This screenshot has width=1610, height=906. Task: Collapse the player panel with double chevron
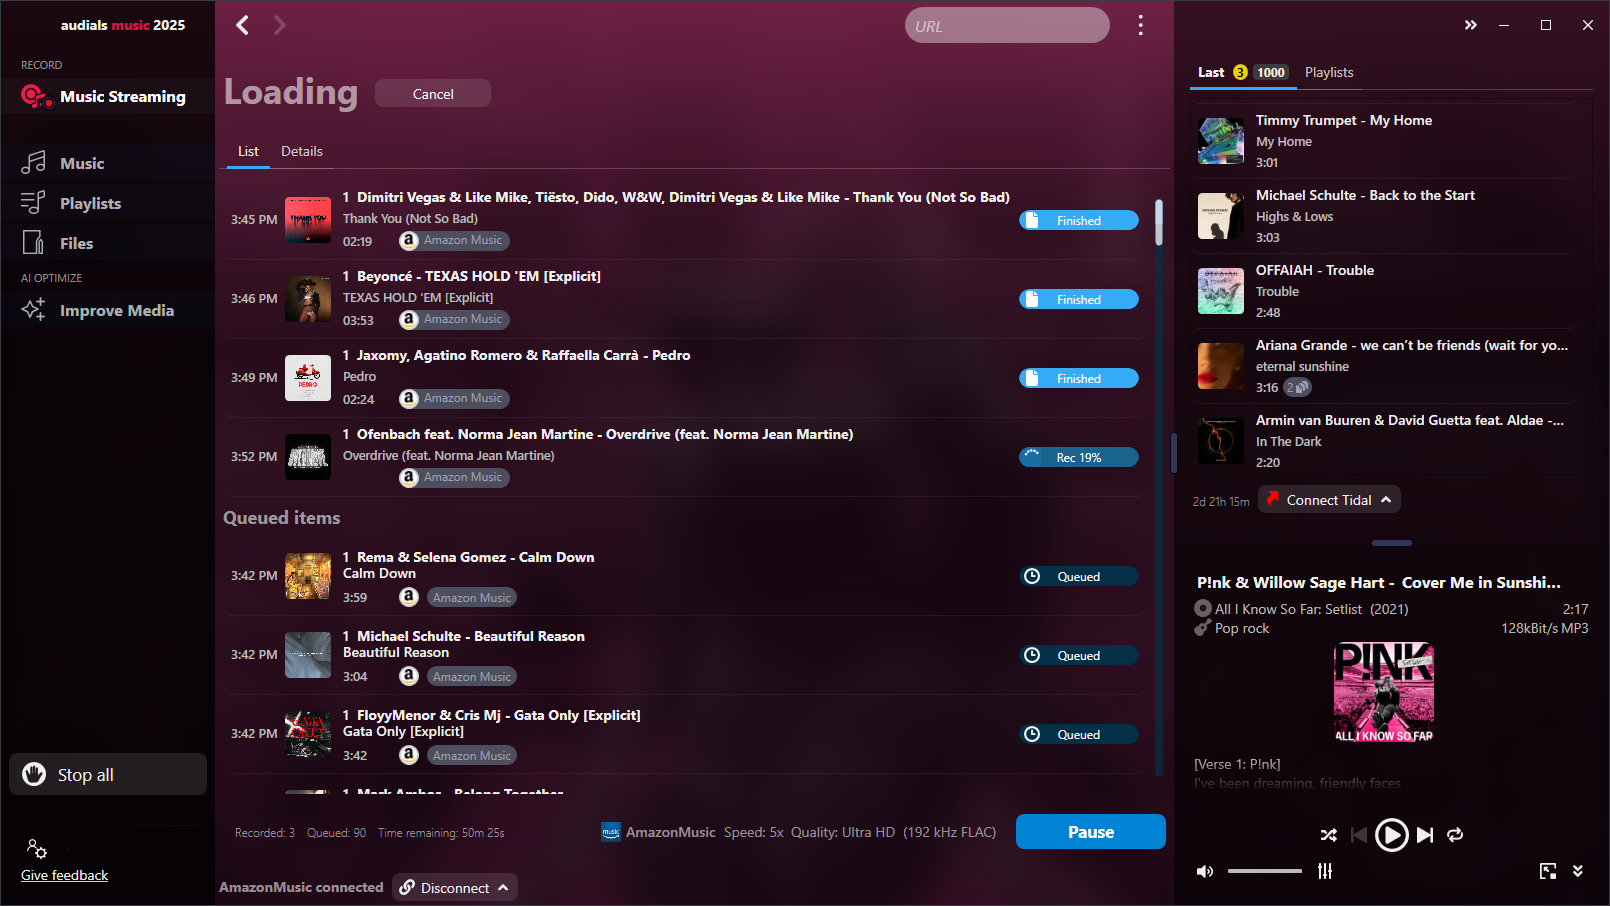(1577, 871)
